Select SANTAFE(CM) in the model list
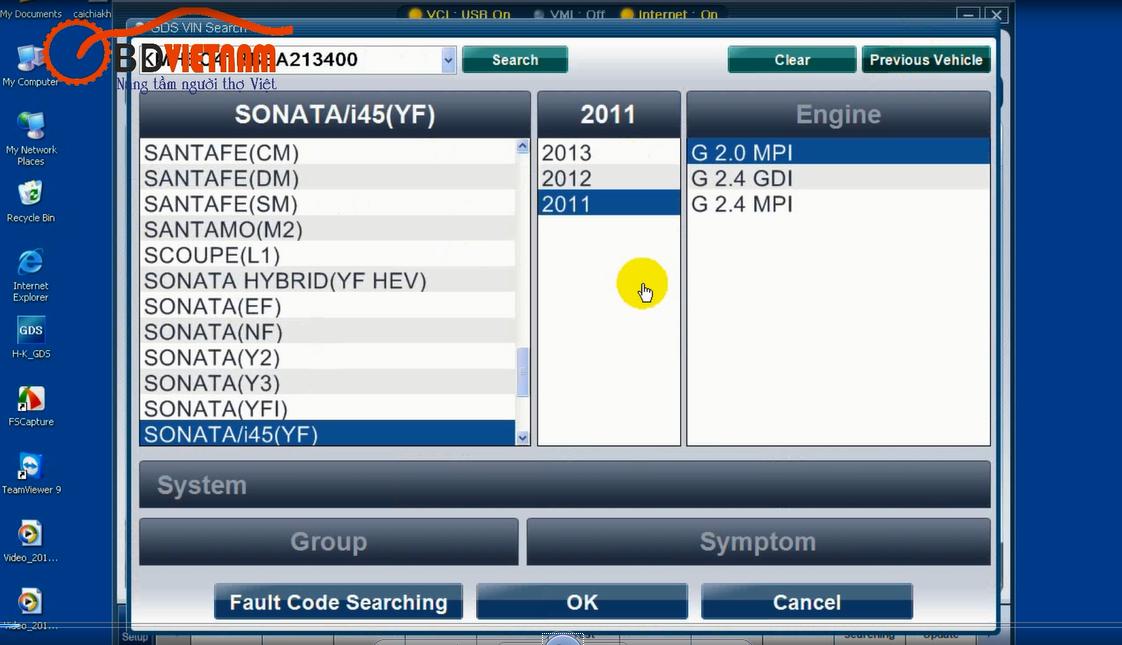 (x=328, y=152)
